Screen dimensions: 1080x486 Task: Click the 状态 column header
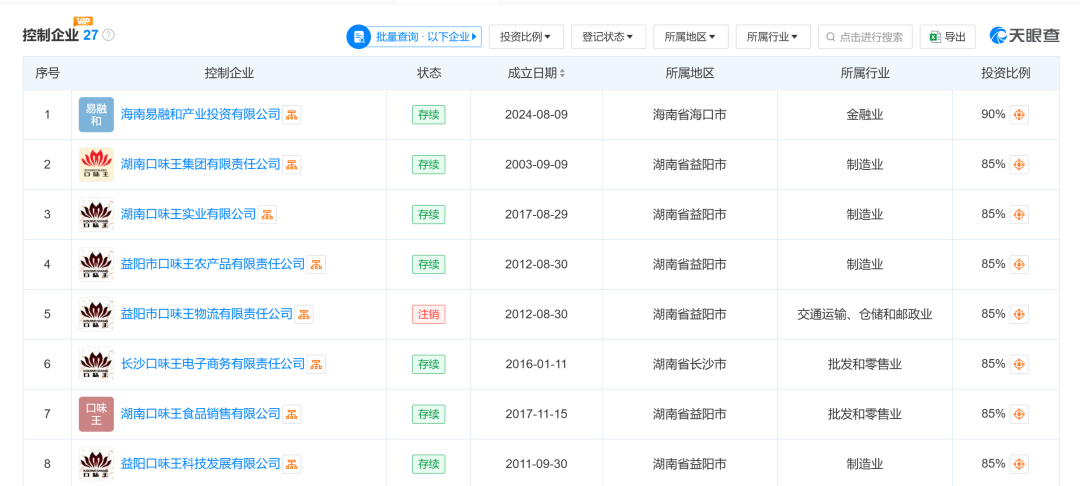tap(429, 74)
